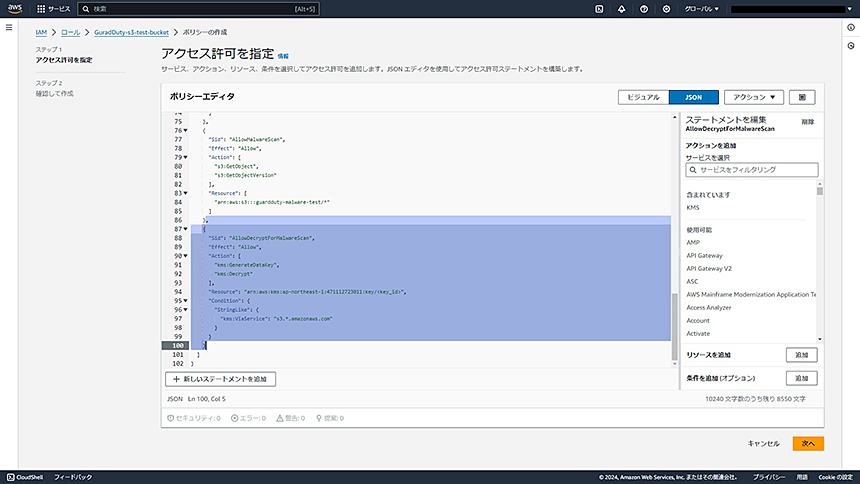860x484 pixels.
Task: Click the Suggestions findings indicator
Action: click(x=330, y=418)
